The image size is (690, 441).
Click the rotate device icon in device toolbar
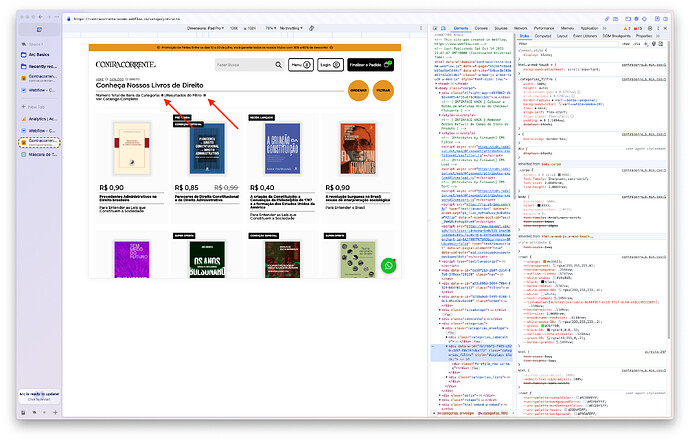[312, 28]
